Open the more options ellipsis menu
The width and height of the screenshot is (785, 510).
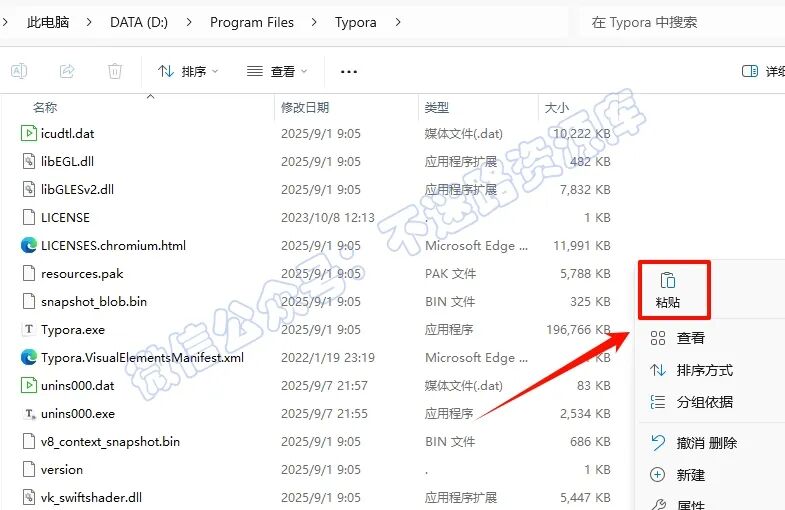(x=348, y=72)
